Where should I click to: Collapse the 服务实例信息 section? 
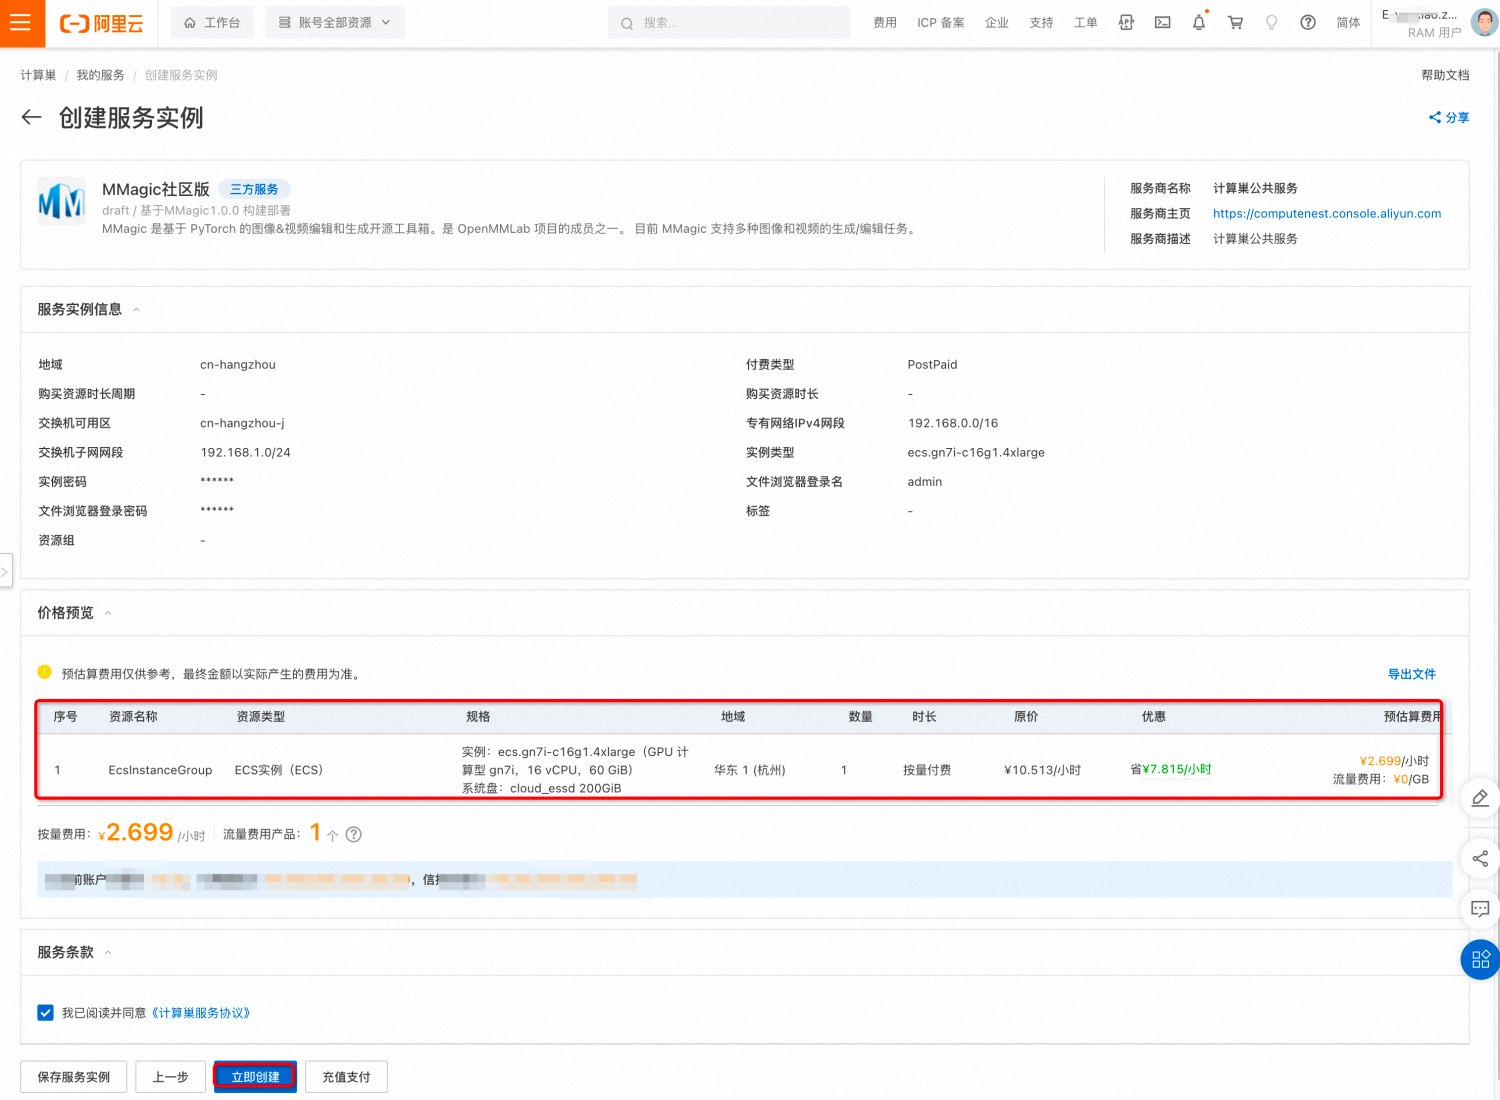[x=137, y=310]
